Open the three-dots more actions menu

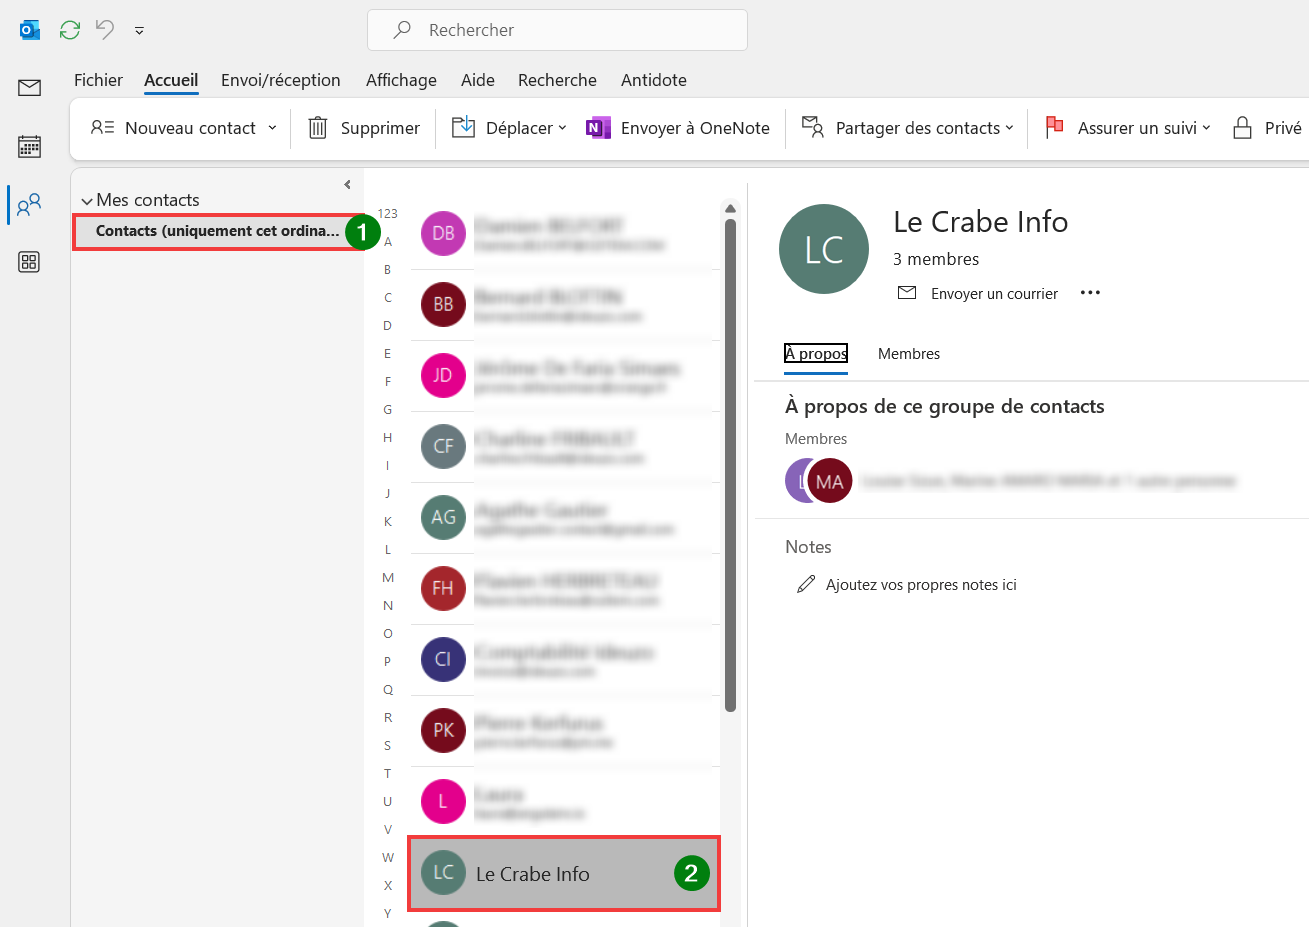point(1090,293)
